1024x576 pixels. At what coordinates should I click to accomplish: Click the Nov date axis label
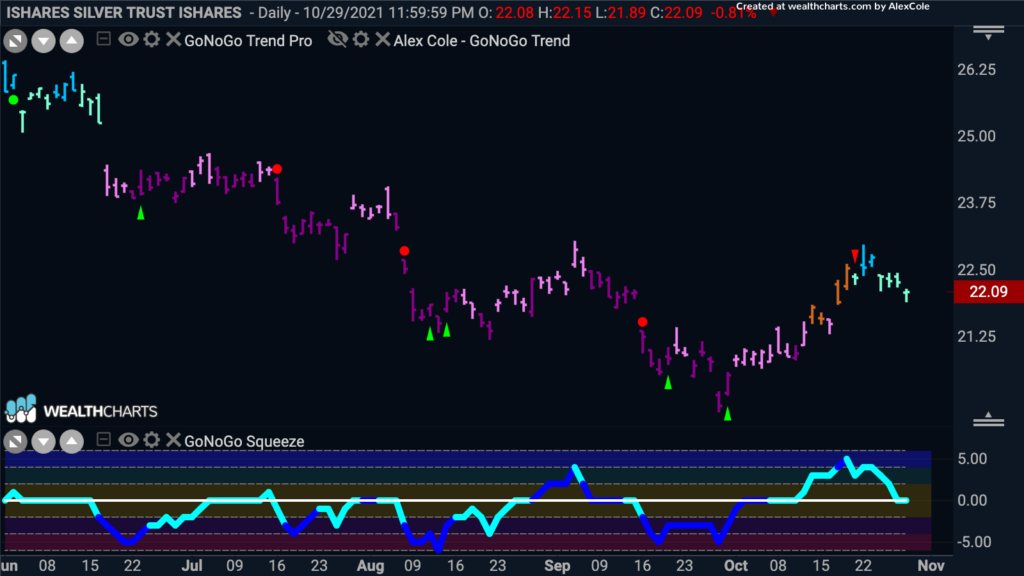tap(931, 566)
